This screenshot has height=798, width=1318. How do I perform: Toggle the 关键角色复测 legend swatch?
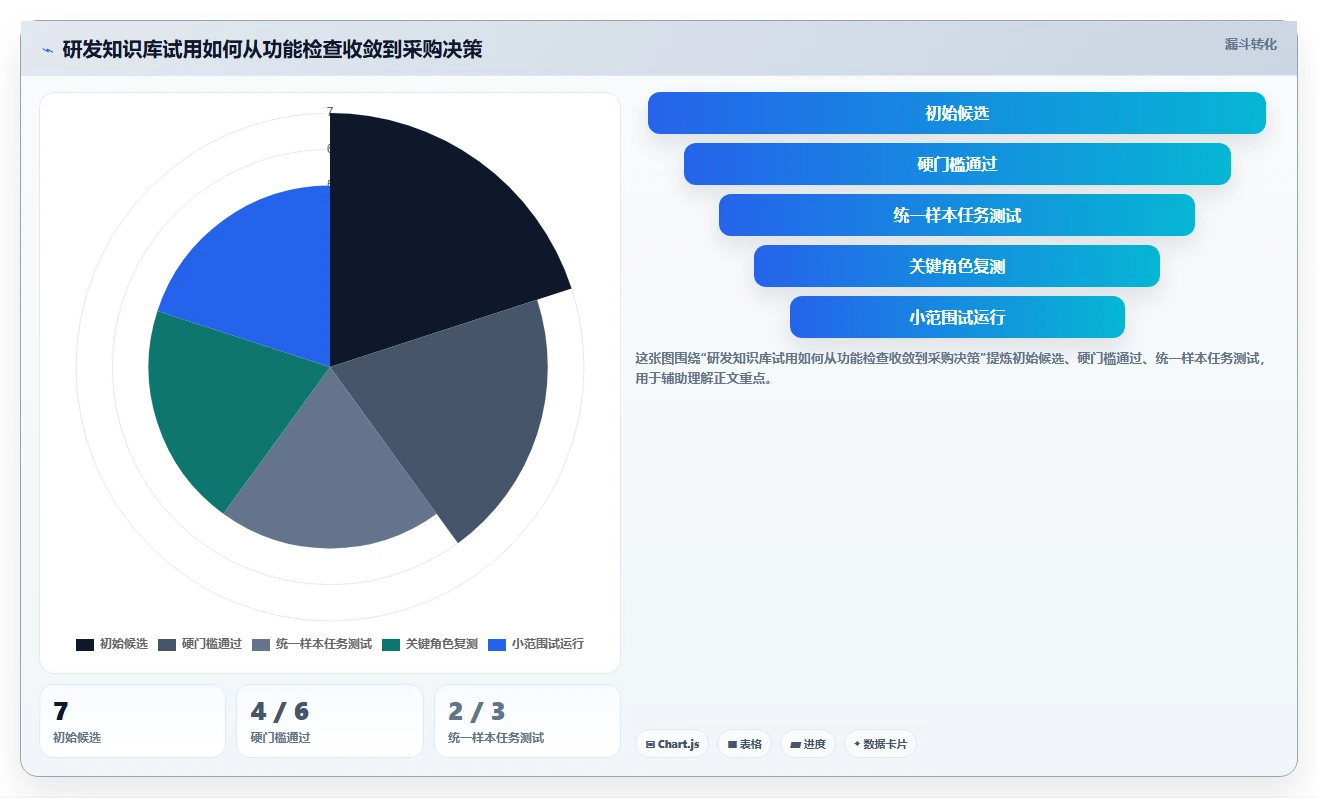pos(391,644)
